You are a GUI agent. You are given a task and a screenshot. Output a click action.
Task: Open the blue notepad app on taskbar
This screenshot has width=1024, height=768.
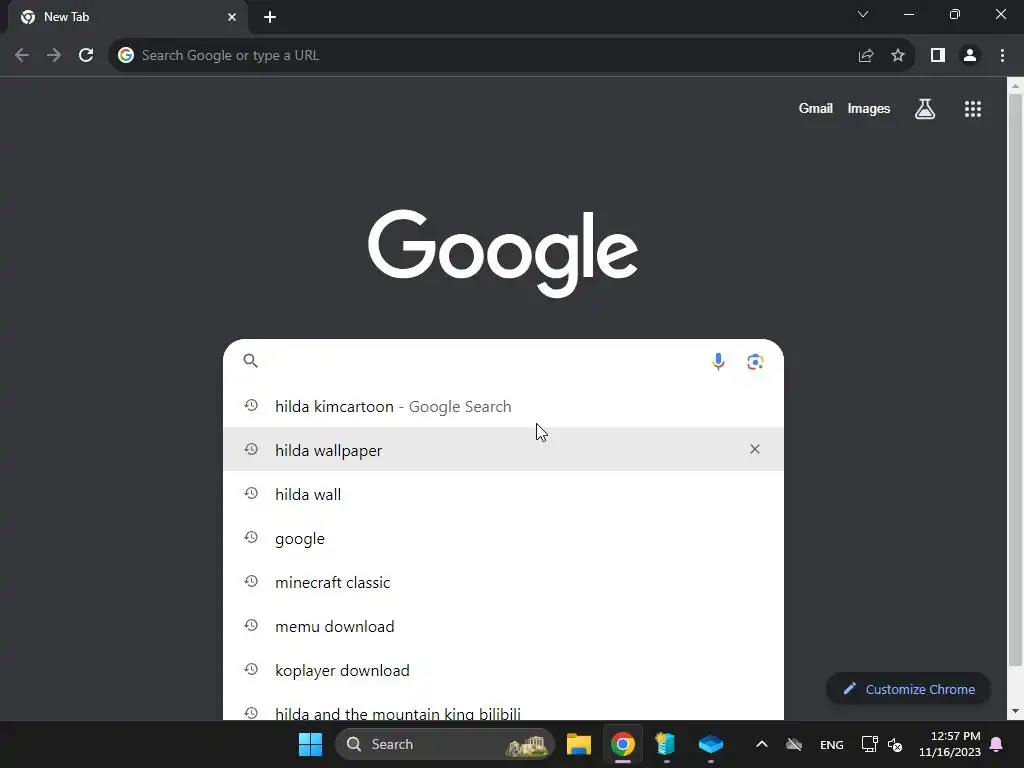pos(665,744)
